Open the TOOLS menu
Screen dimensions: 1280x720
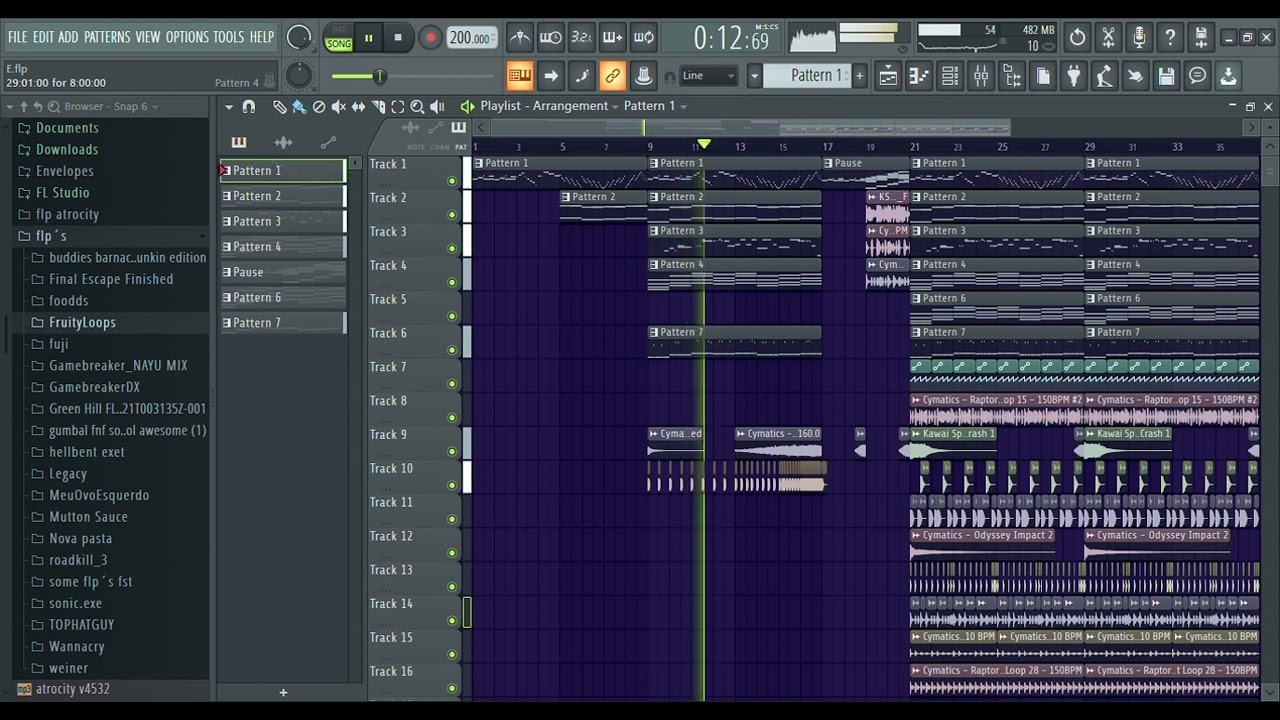coord(228,37)
